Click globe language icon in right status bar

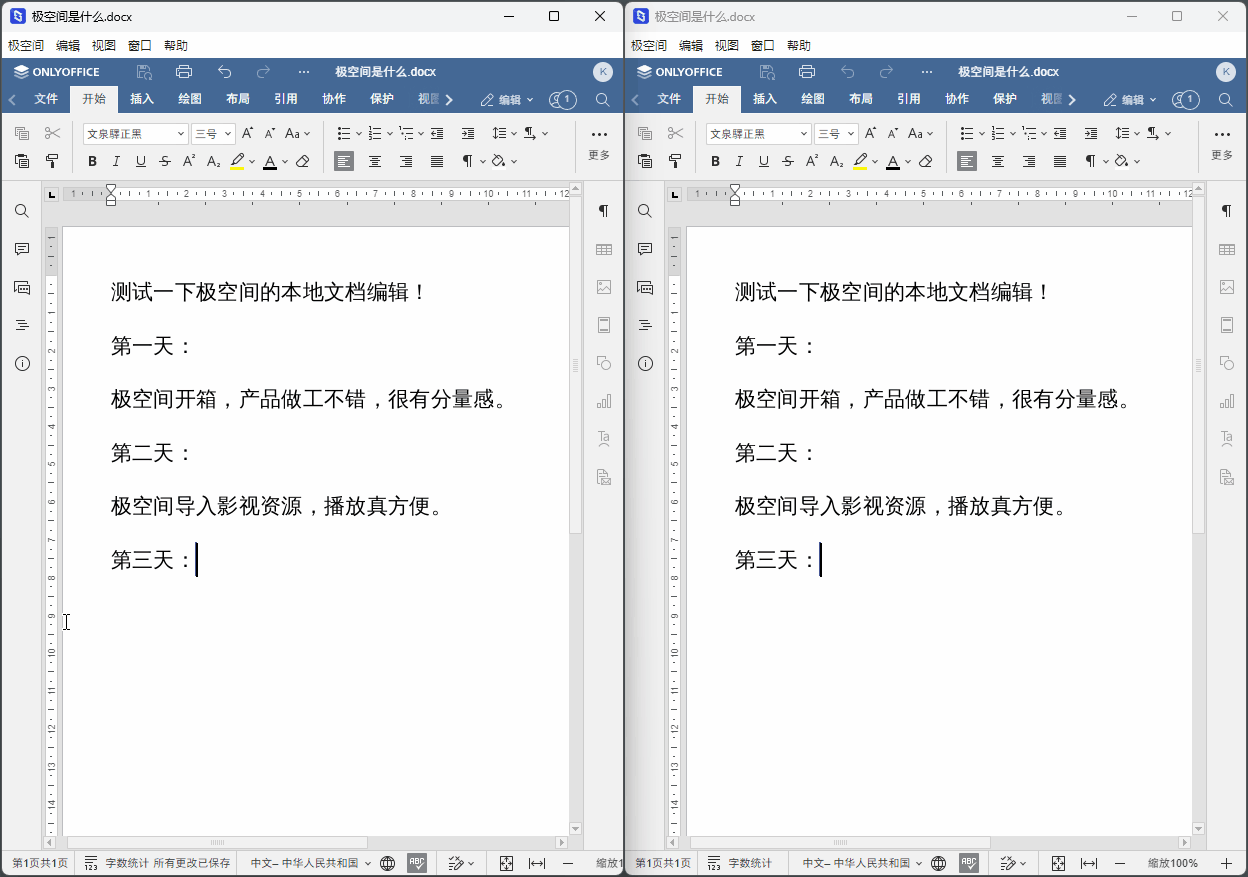939,863
